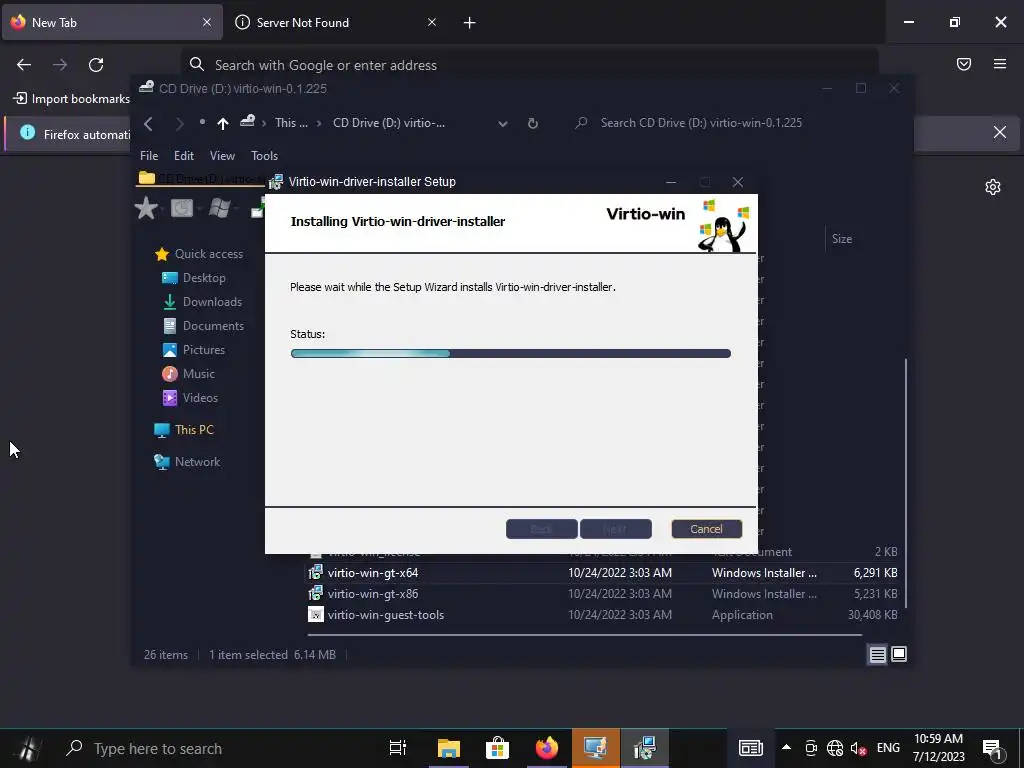Select the CD Drive folder tab in explorer
Viewport: 1024px width, 768px height.
(x=201, y=178)
